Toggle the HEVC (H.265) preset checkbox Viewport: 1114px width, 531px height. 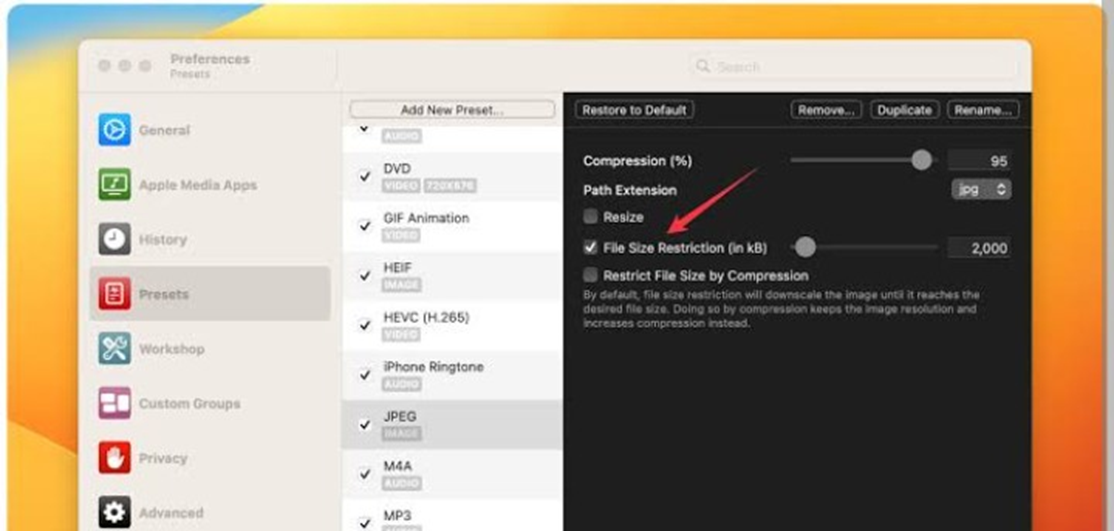(x=365, y=326)
